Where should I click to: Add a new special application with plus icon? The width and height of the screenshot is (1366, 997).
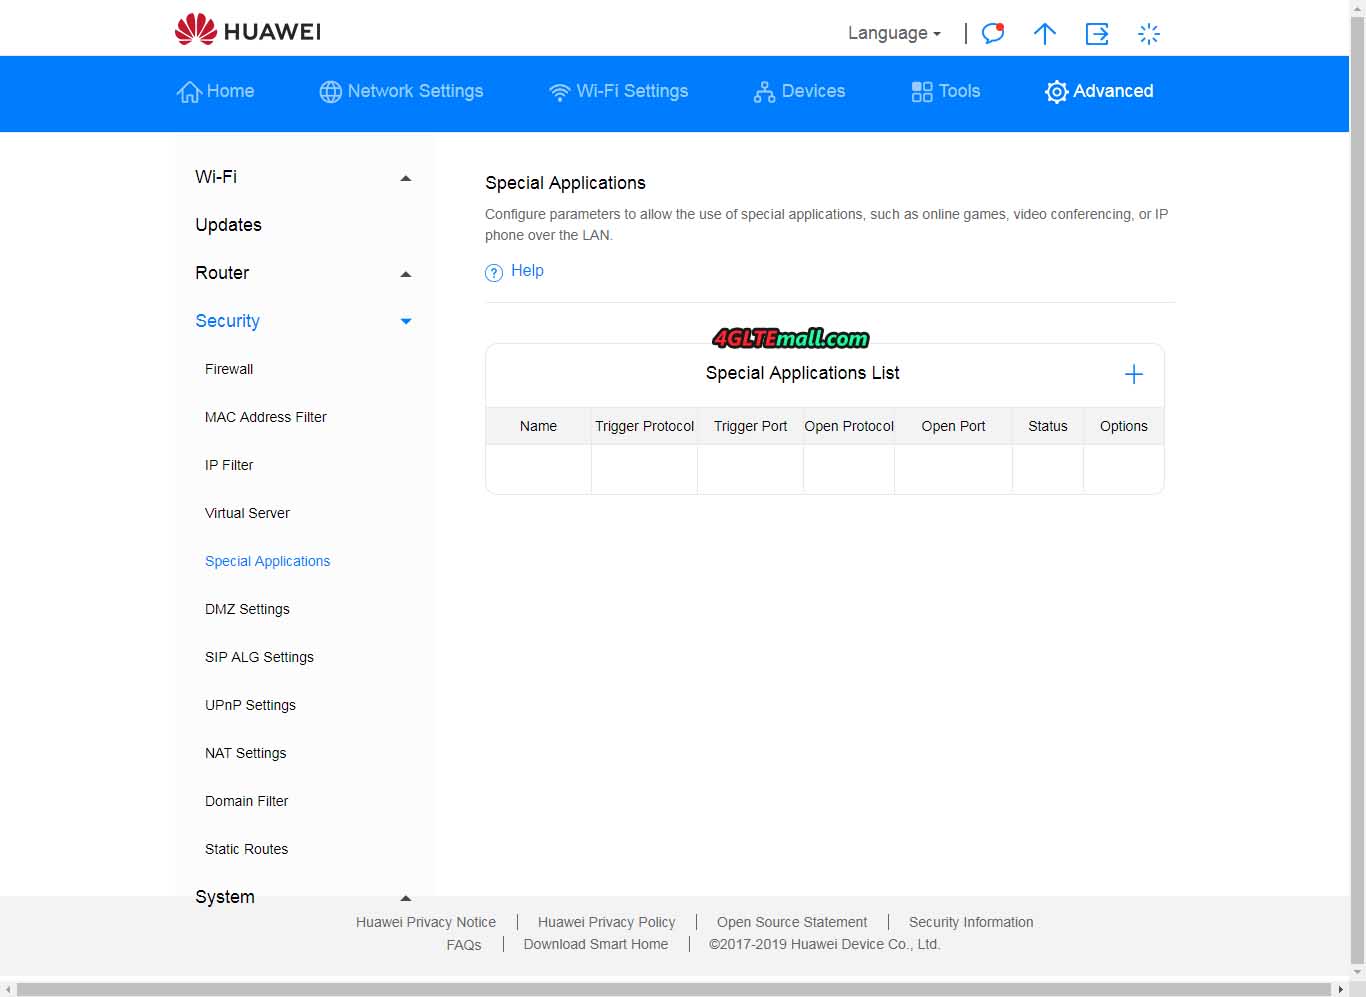click(x=1133, y=374)
